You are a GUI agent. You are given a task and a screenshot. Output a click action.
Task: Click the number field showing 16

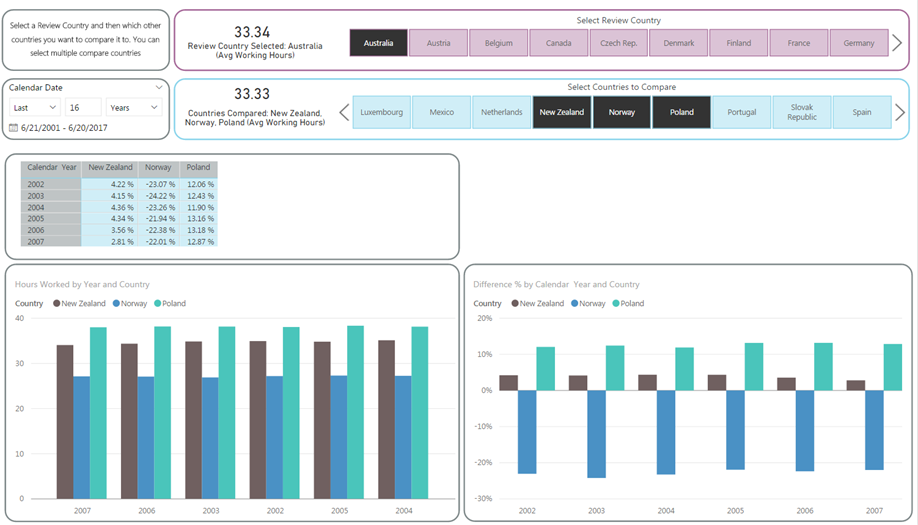click(84, 108)
